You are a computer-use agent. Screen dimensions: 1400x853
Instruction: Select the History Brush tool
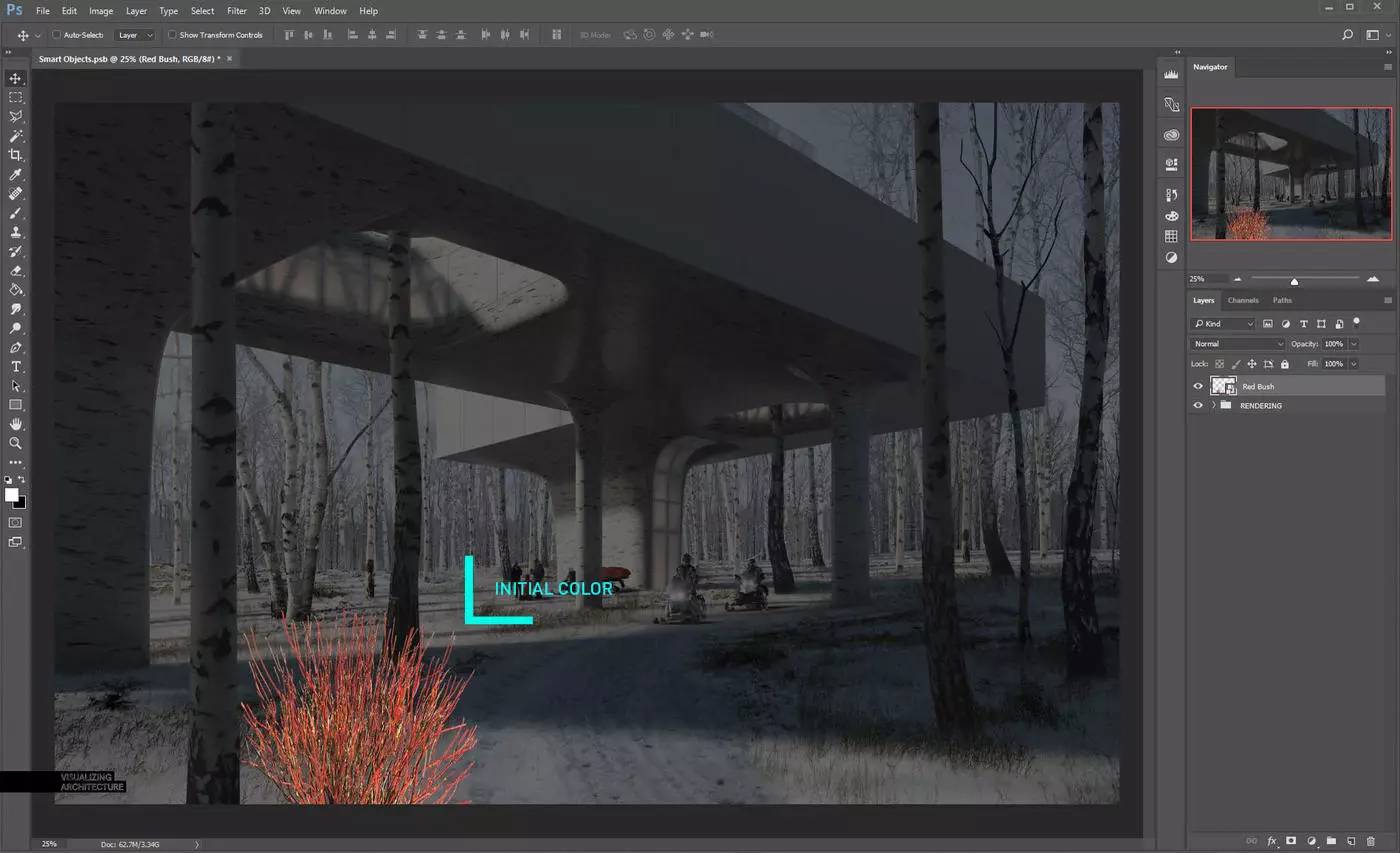tap(15, 252)
